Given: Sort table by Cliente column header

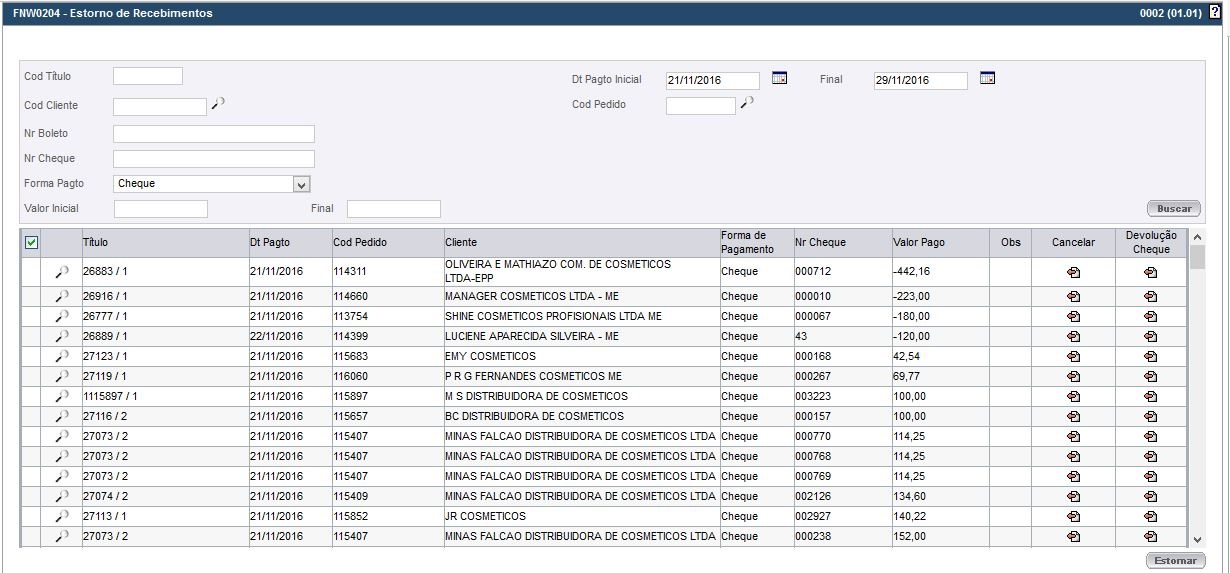Looking at the screenshot, I should coord(461,243).
